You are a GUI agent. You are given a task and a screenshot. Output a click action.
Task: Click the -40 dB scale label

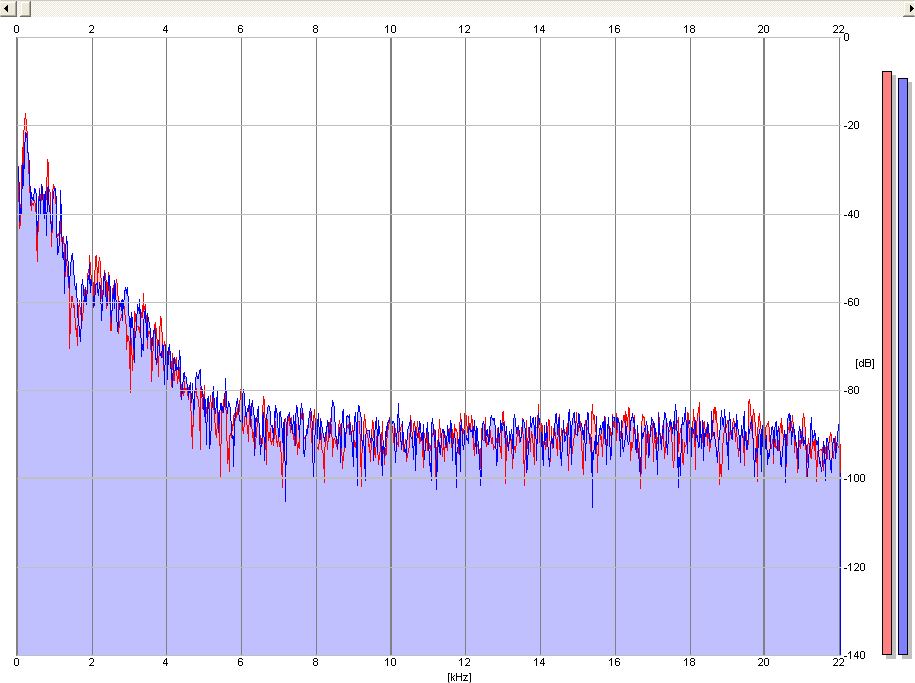[x=852, y=214]
